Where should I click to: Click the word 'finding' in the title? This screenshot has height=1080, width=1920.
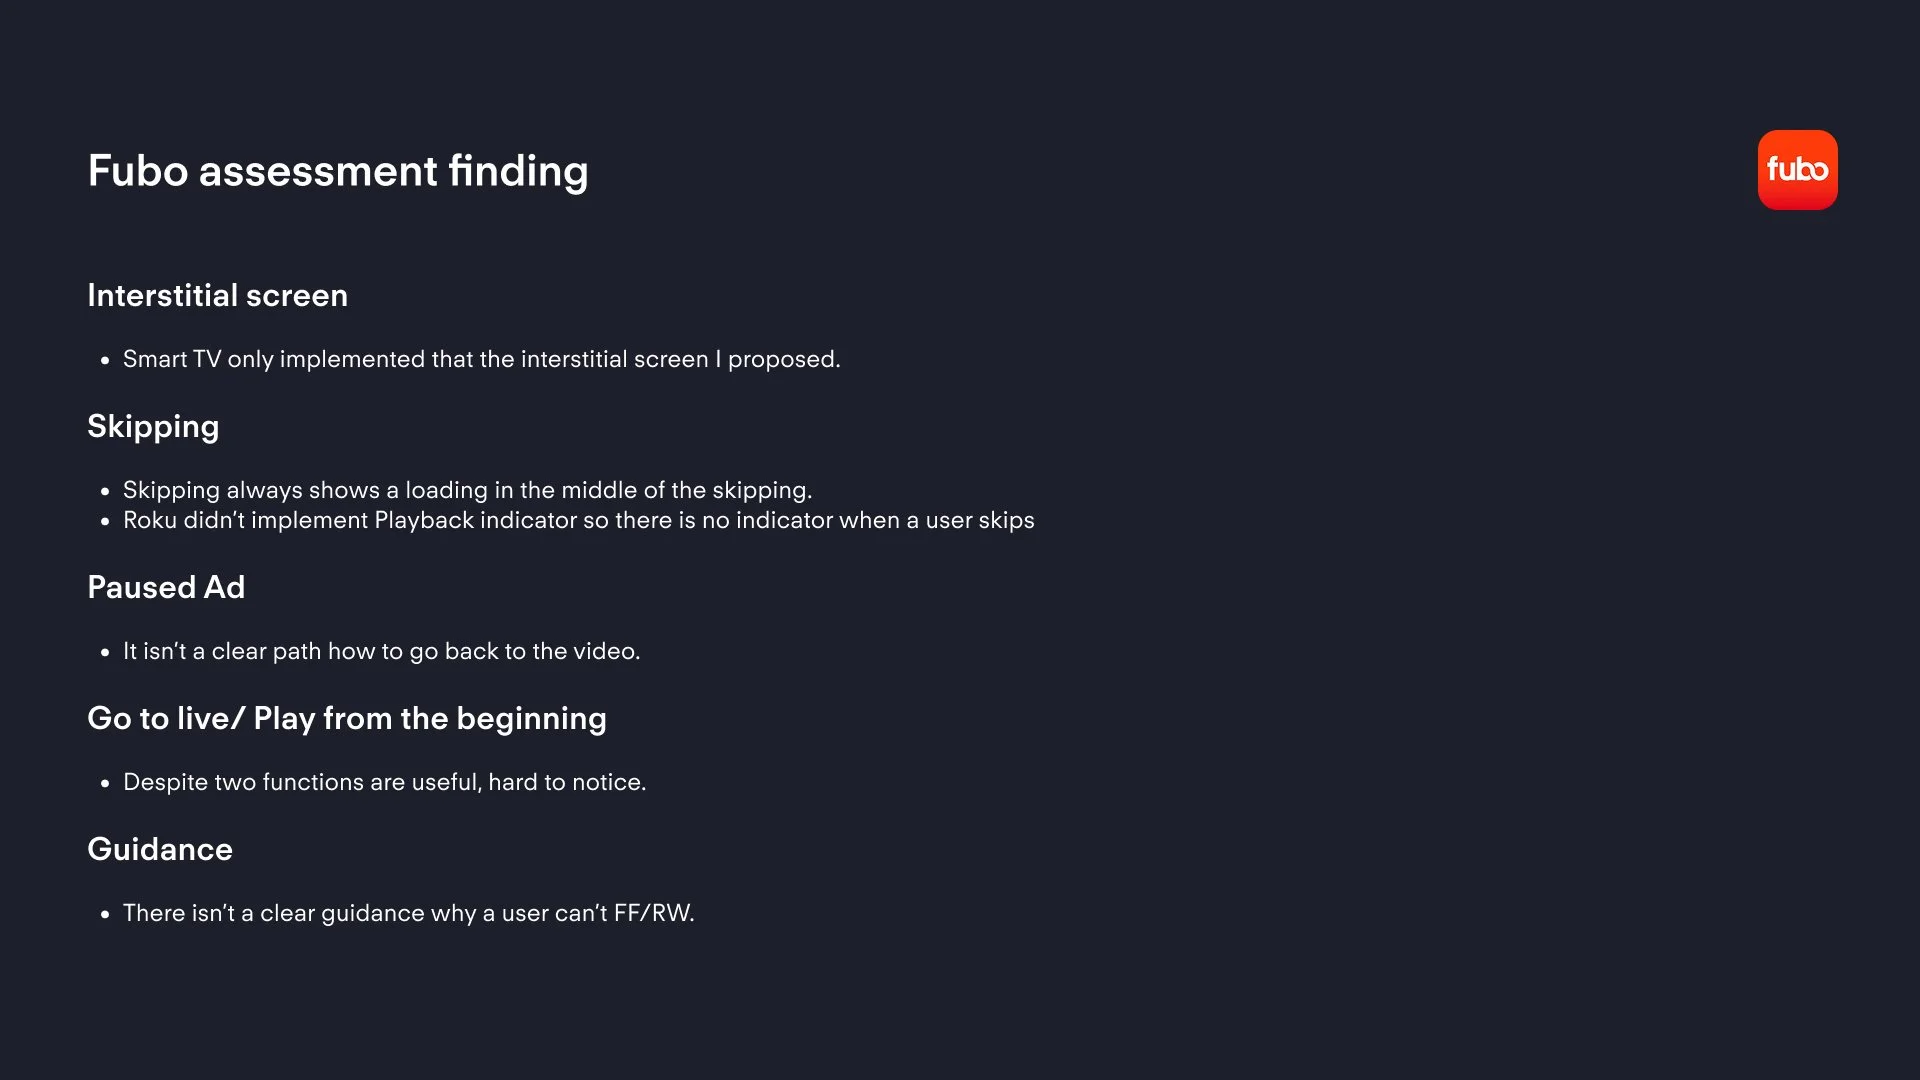[518, 171]
